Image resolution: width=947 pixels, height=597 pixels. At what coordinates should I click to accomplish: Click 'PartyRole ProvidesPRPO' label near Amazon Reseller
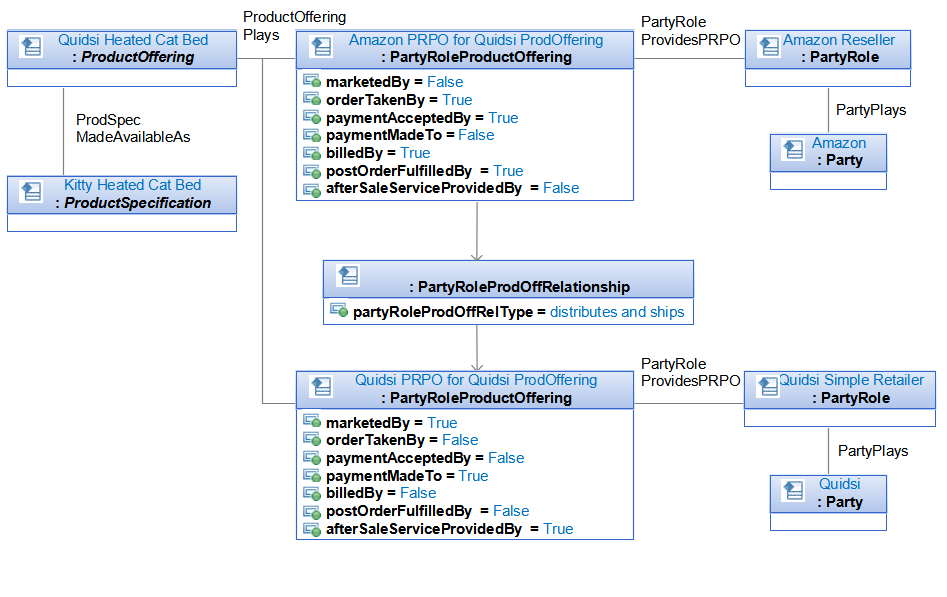(690, 31)
